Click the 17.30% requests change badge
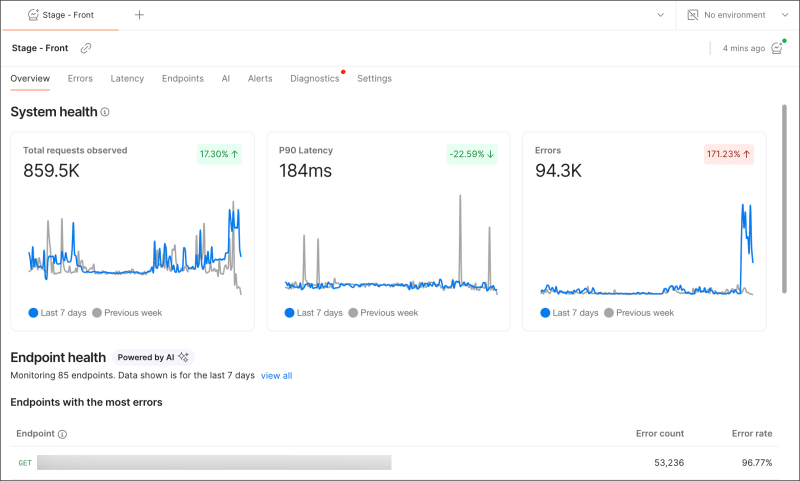800x481 pixels. point(219,154)
